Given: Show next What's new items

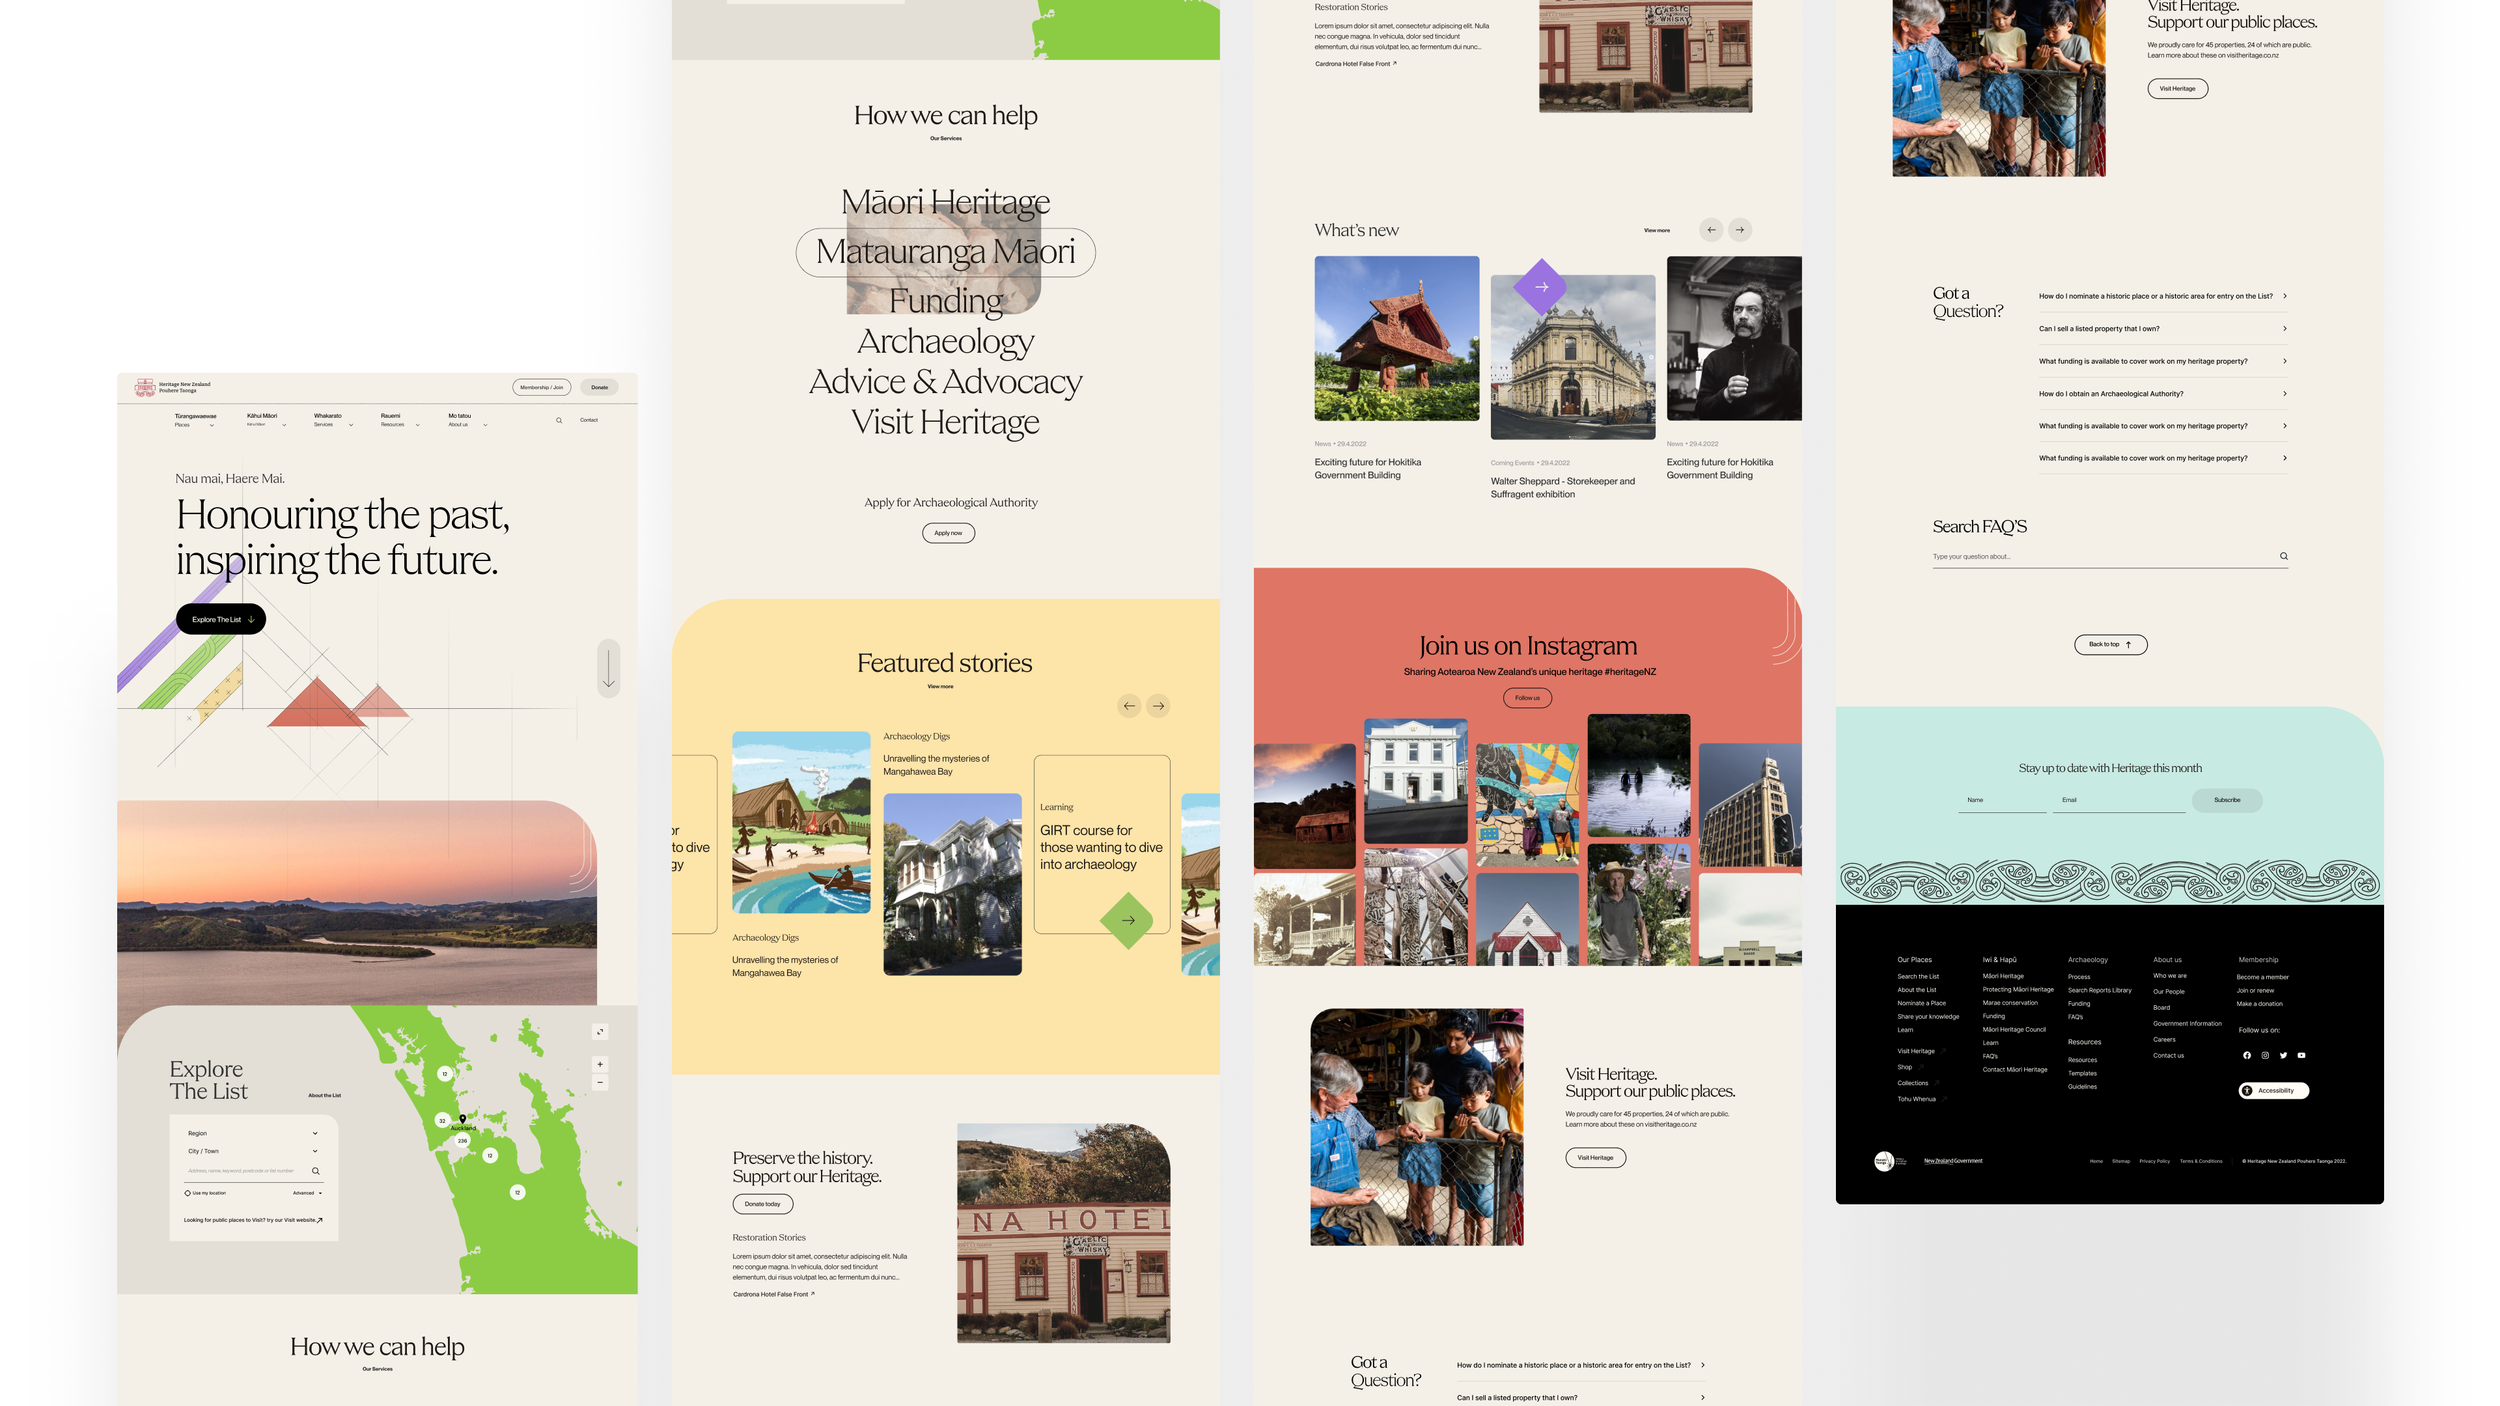Looking at the screenshot, I should 1740,230.
